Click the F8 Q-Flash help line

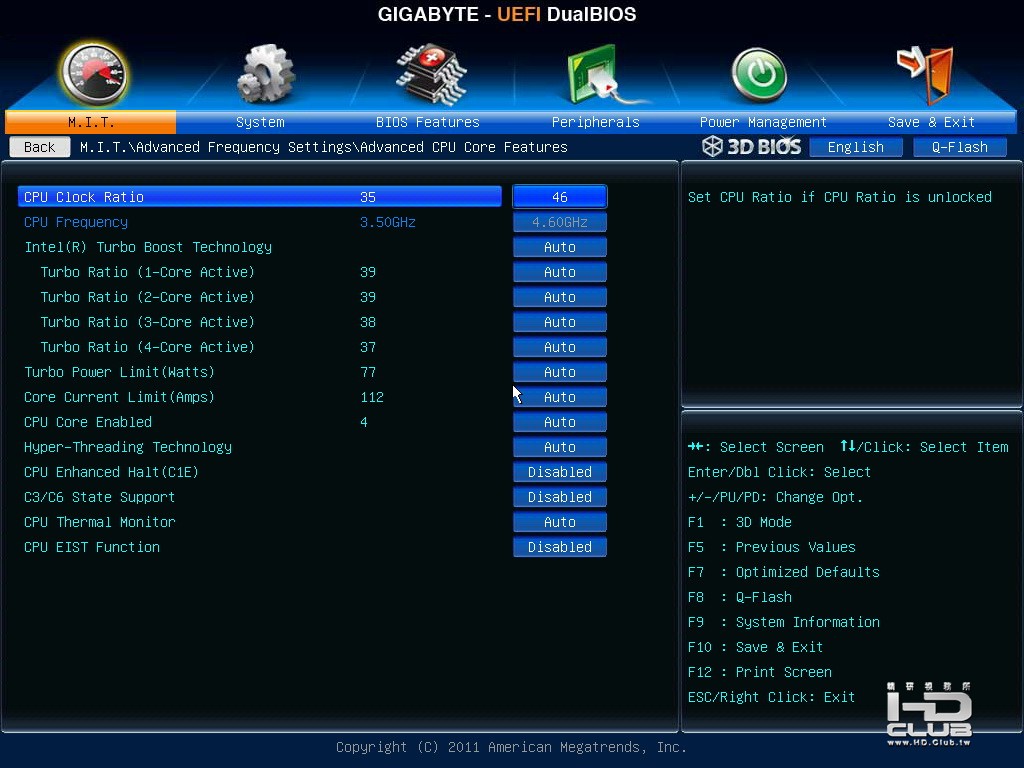(740, 597)
